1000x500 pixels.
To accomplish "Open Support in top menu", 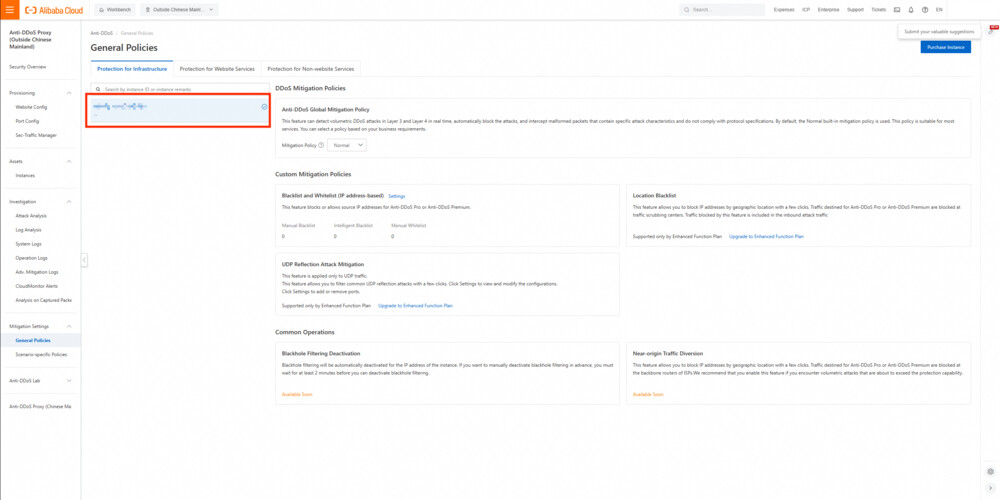I will tap(855, 10).
